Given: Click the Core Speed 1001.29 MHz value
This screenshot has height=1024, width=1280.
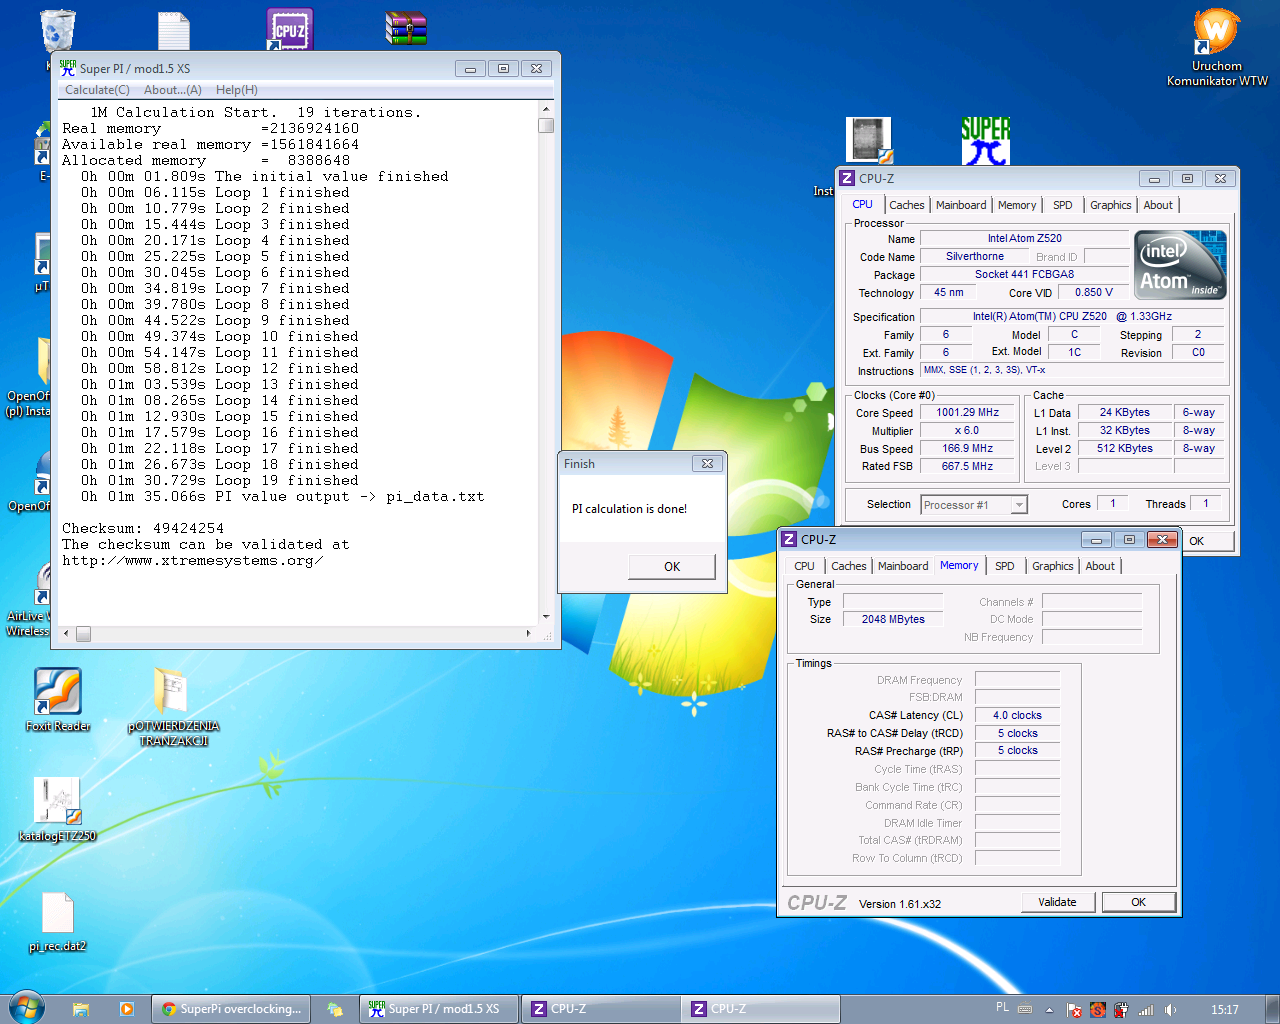Looking at the screenshot, I should 967,412.
